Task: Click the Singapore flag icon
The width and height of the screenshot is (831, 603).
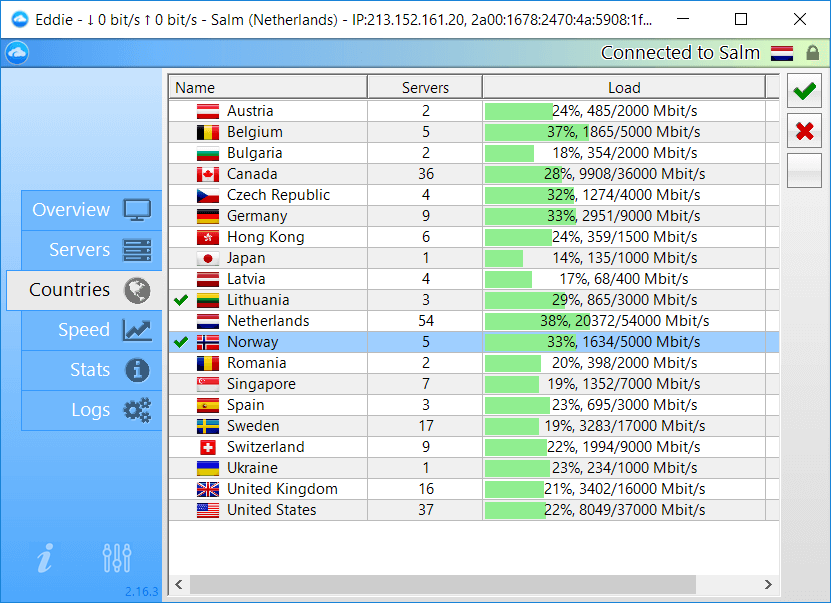Action: 208,384
